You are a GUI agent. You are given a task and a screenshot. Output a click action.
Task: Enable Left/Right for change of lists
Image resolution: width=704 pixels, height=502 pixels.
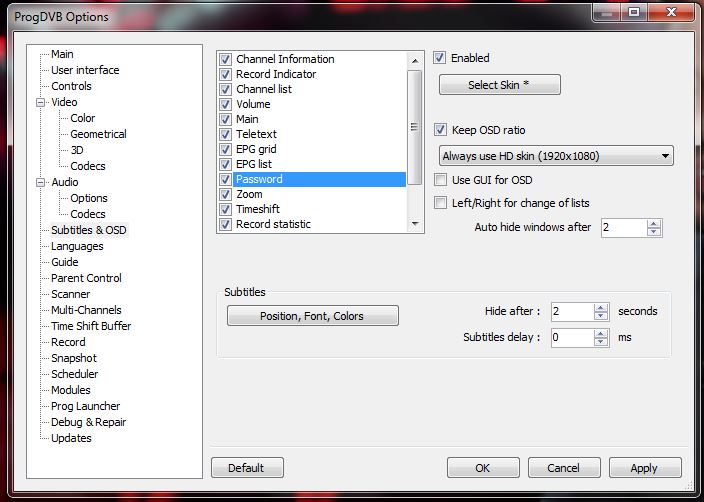point(440,203)
